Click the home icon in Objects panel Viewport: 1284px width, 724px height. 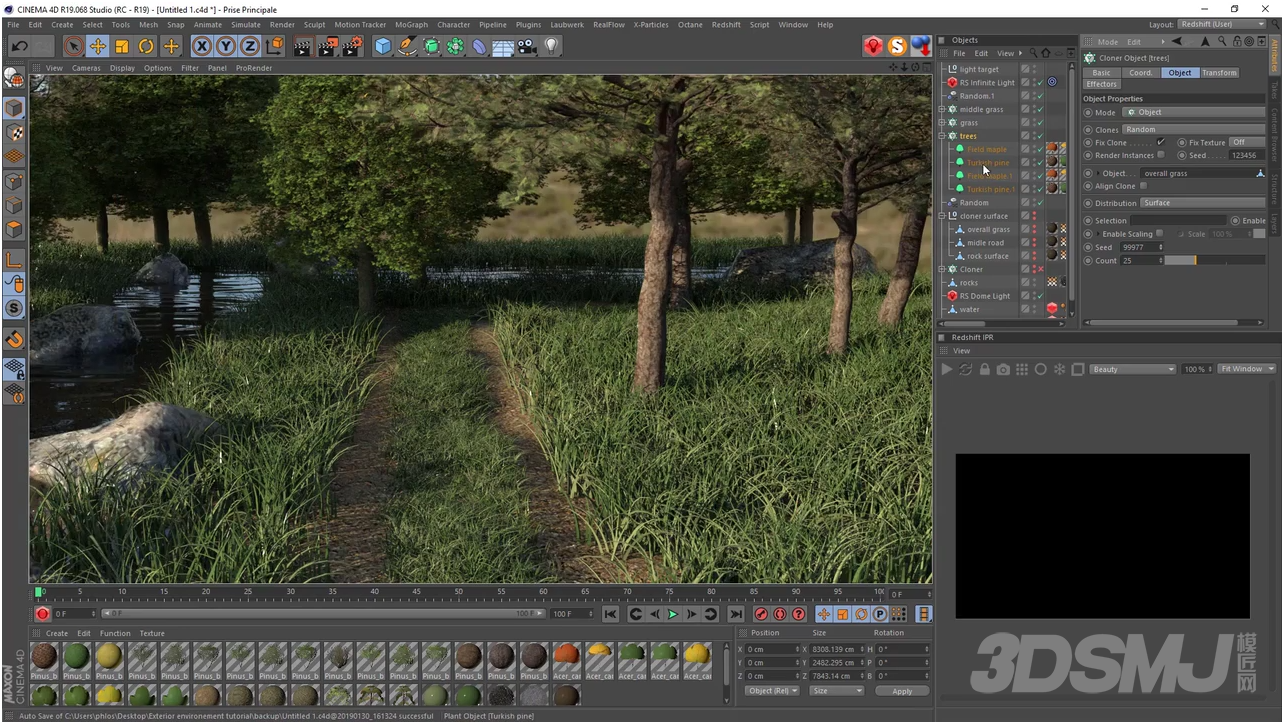point(1046,53)
